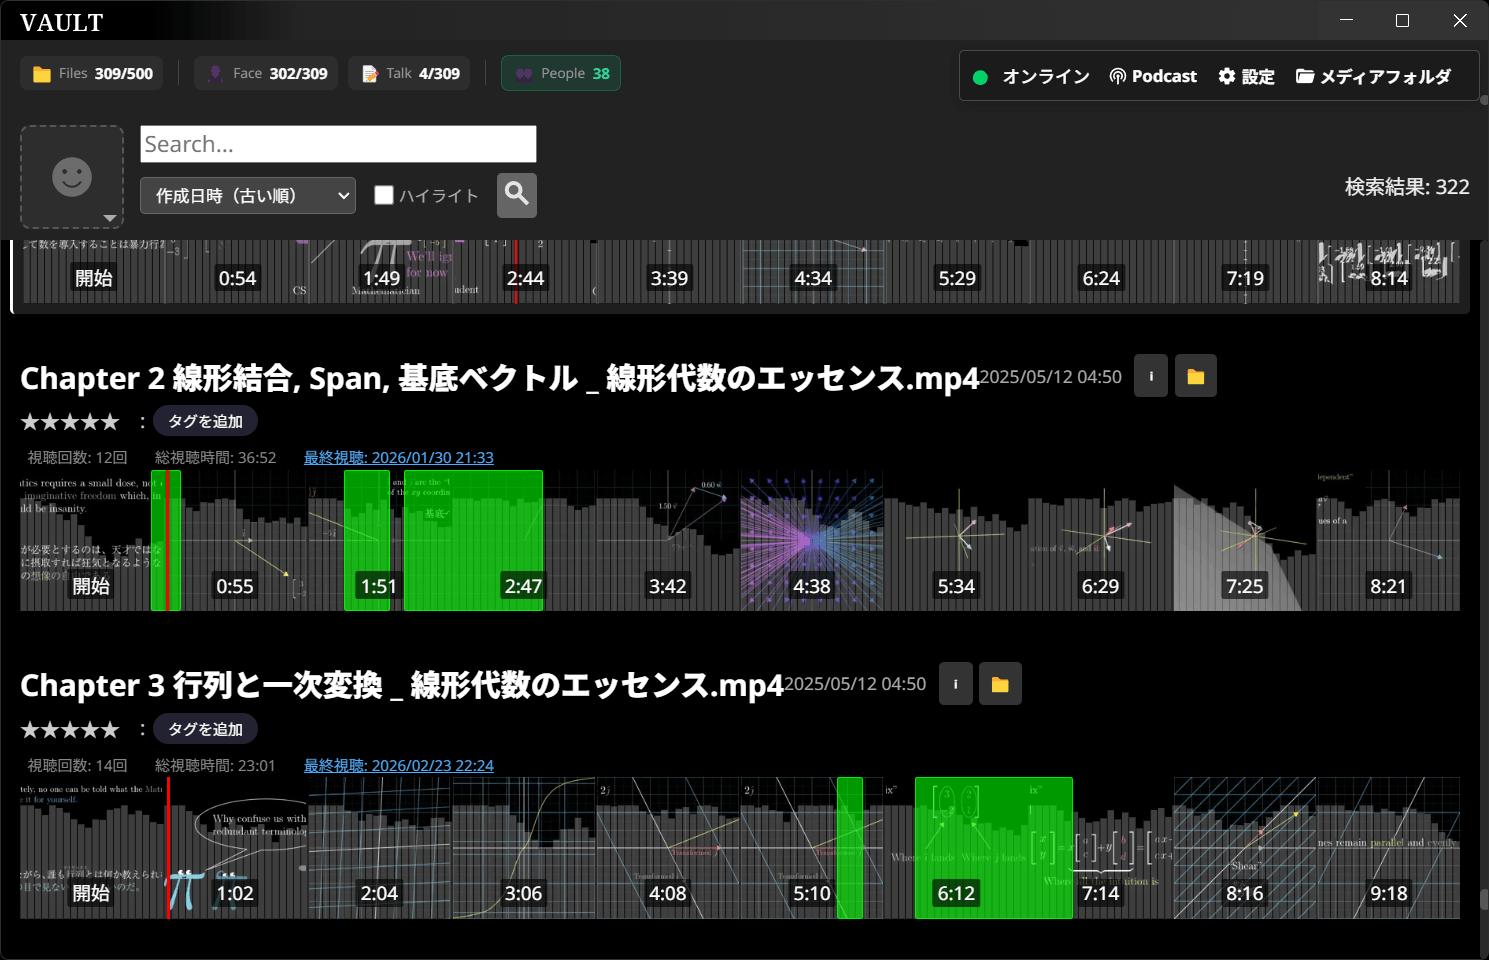Open the Chapter 3 行列と一次変換 video title
The image size is (1489, 960).
point(402,685)
